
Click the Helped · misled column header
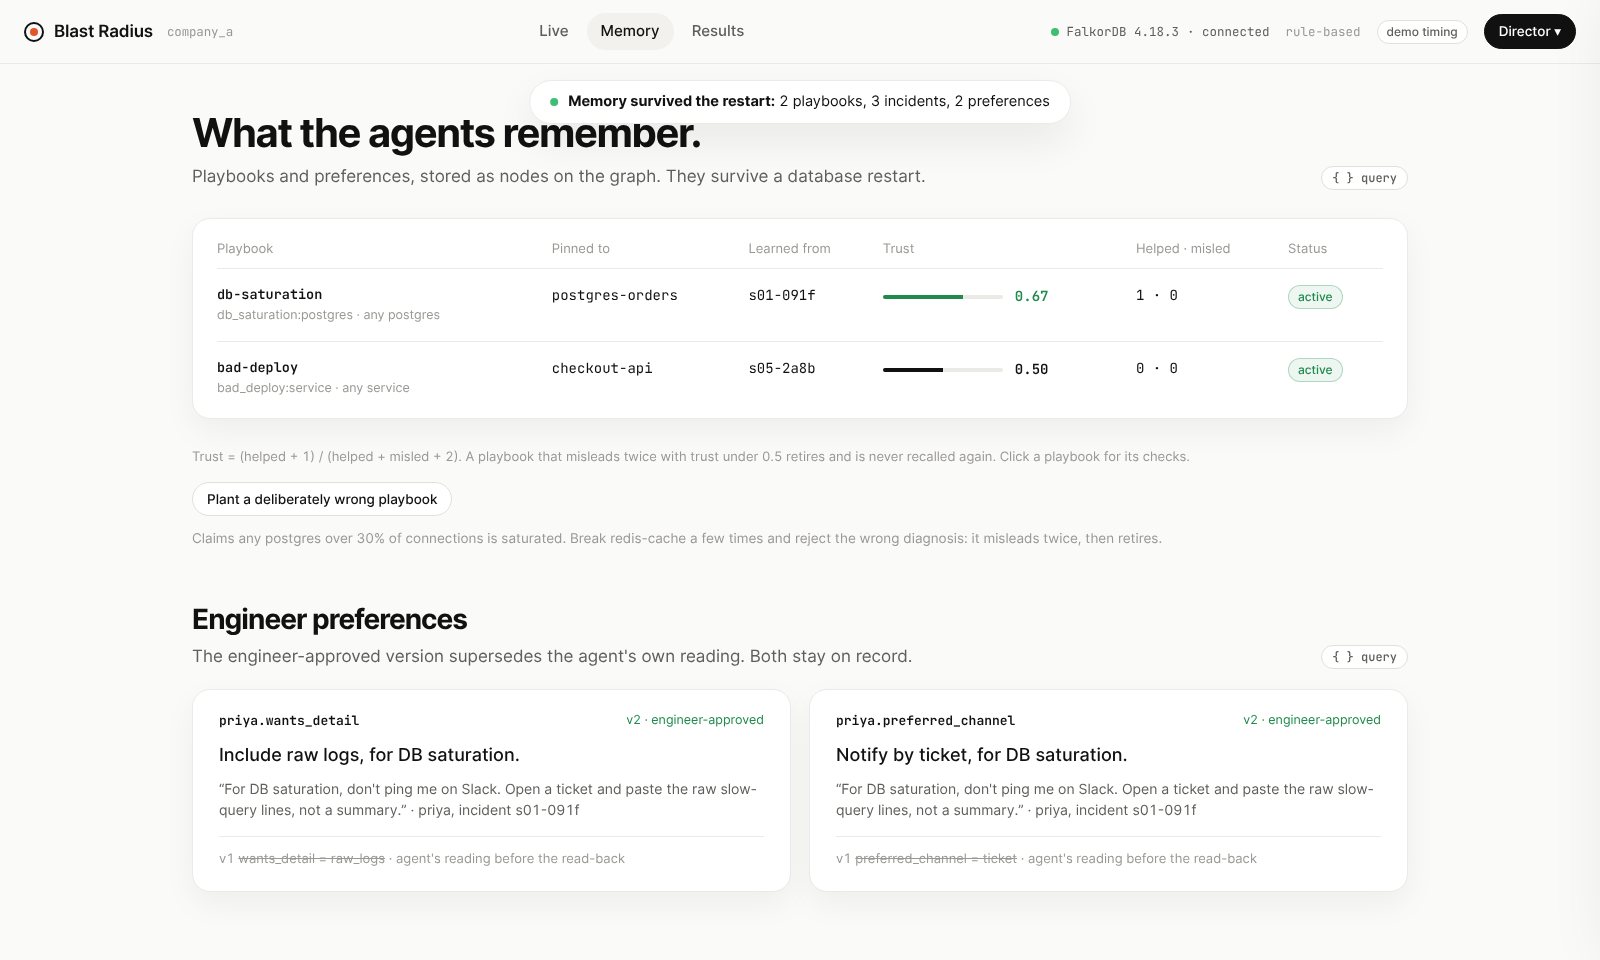(x=1183, y=248)
